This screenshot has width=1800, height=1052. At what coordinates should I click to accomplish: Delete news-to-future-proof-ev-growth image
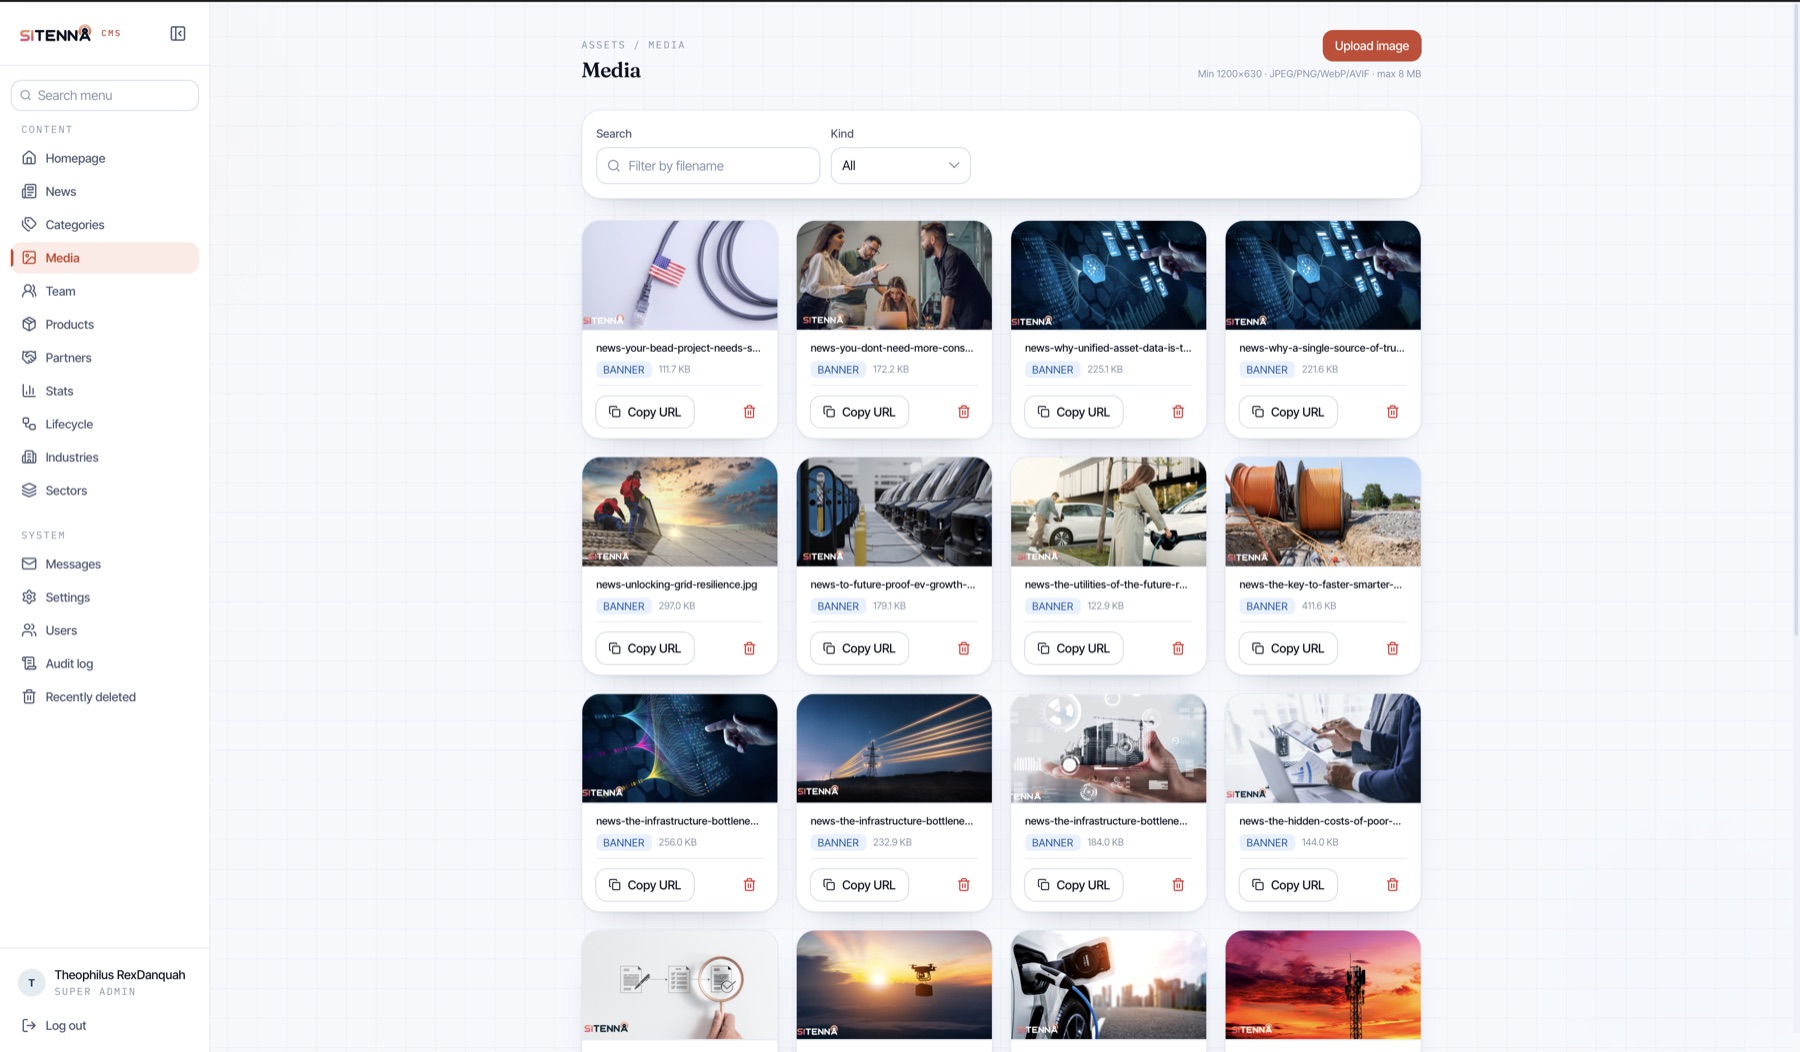964,648
